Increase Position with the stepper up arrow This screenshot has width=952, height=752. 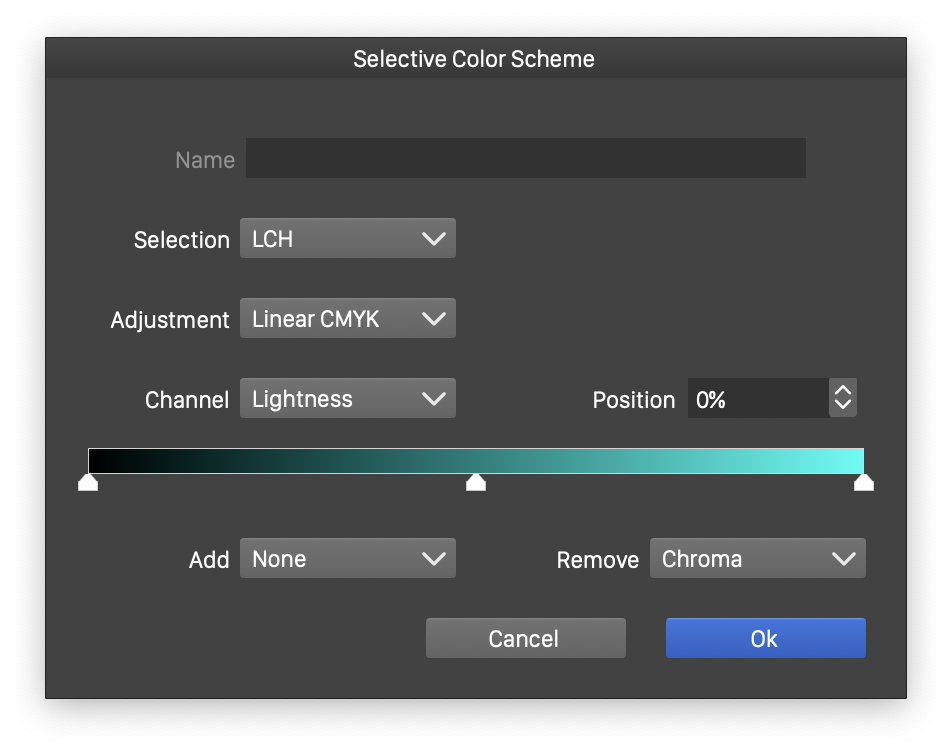coord(843,391)
